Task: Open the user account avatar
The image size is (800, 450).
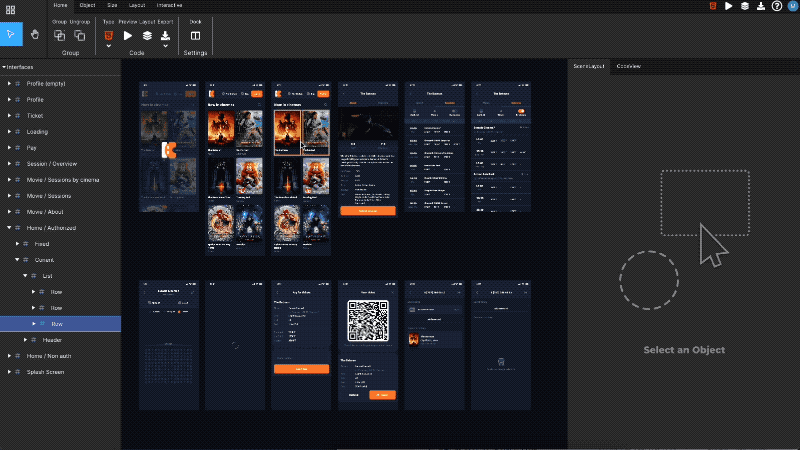Action: [x=793, y=6]
